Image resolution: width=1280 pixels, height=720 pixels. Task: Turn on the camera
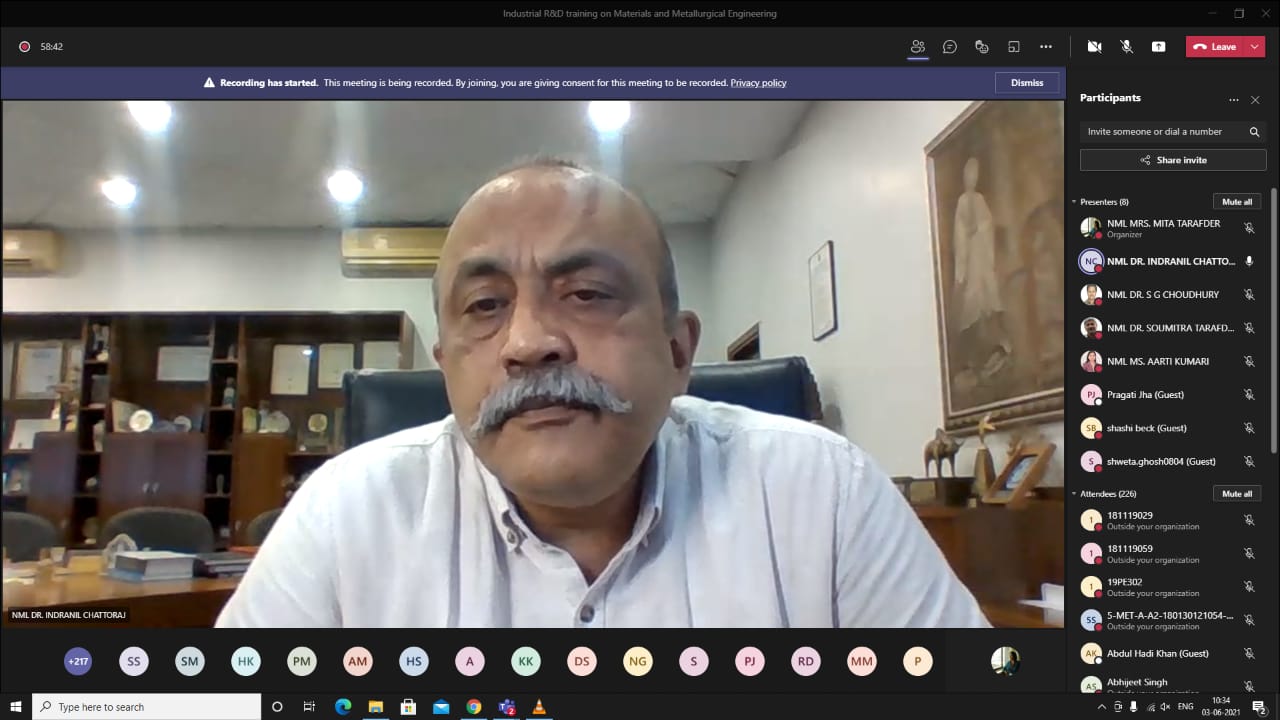1094,47
